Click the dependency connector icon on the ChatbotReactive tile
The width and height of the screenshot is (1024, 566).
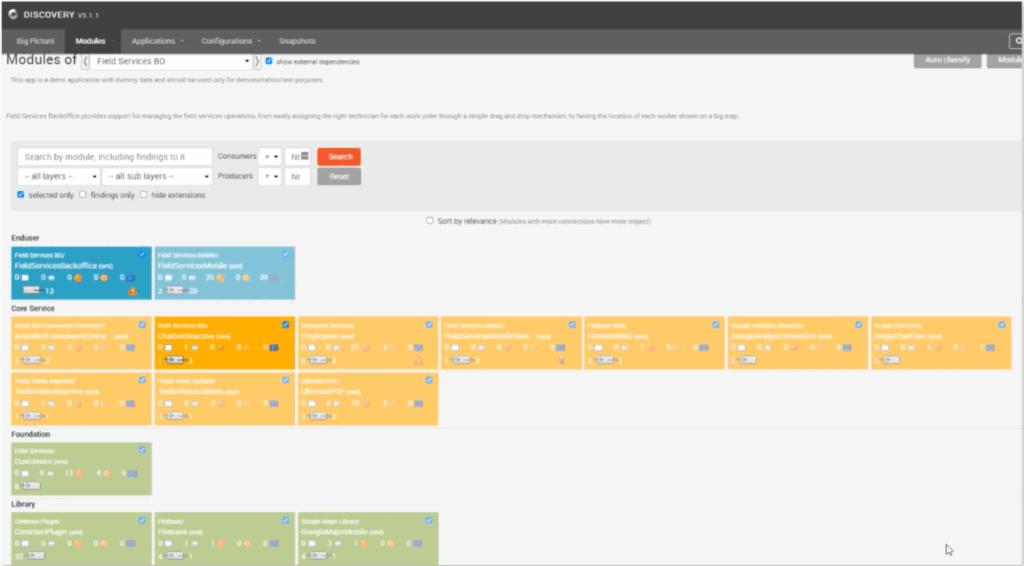[x=174, y=359]
